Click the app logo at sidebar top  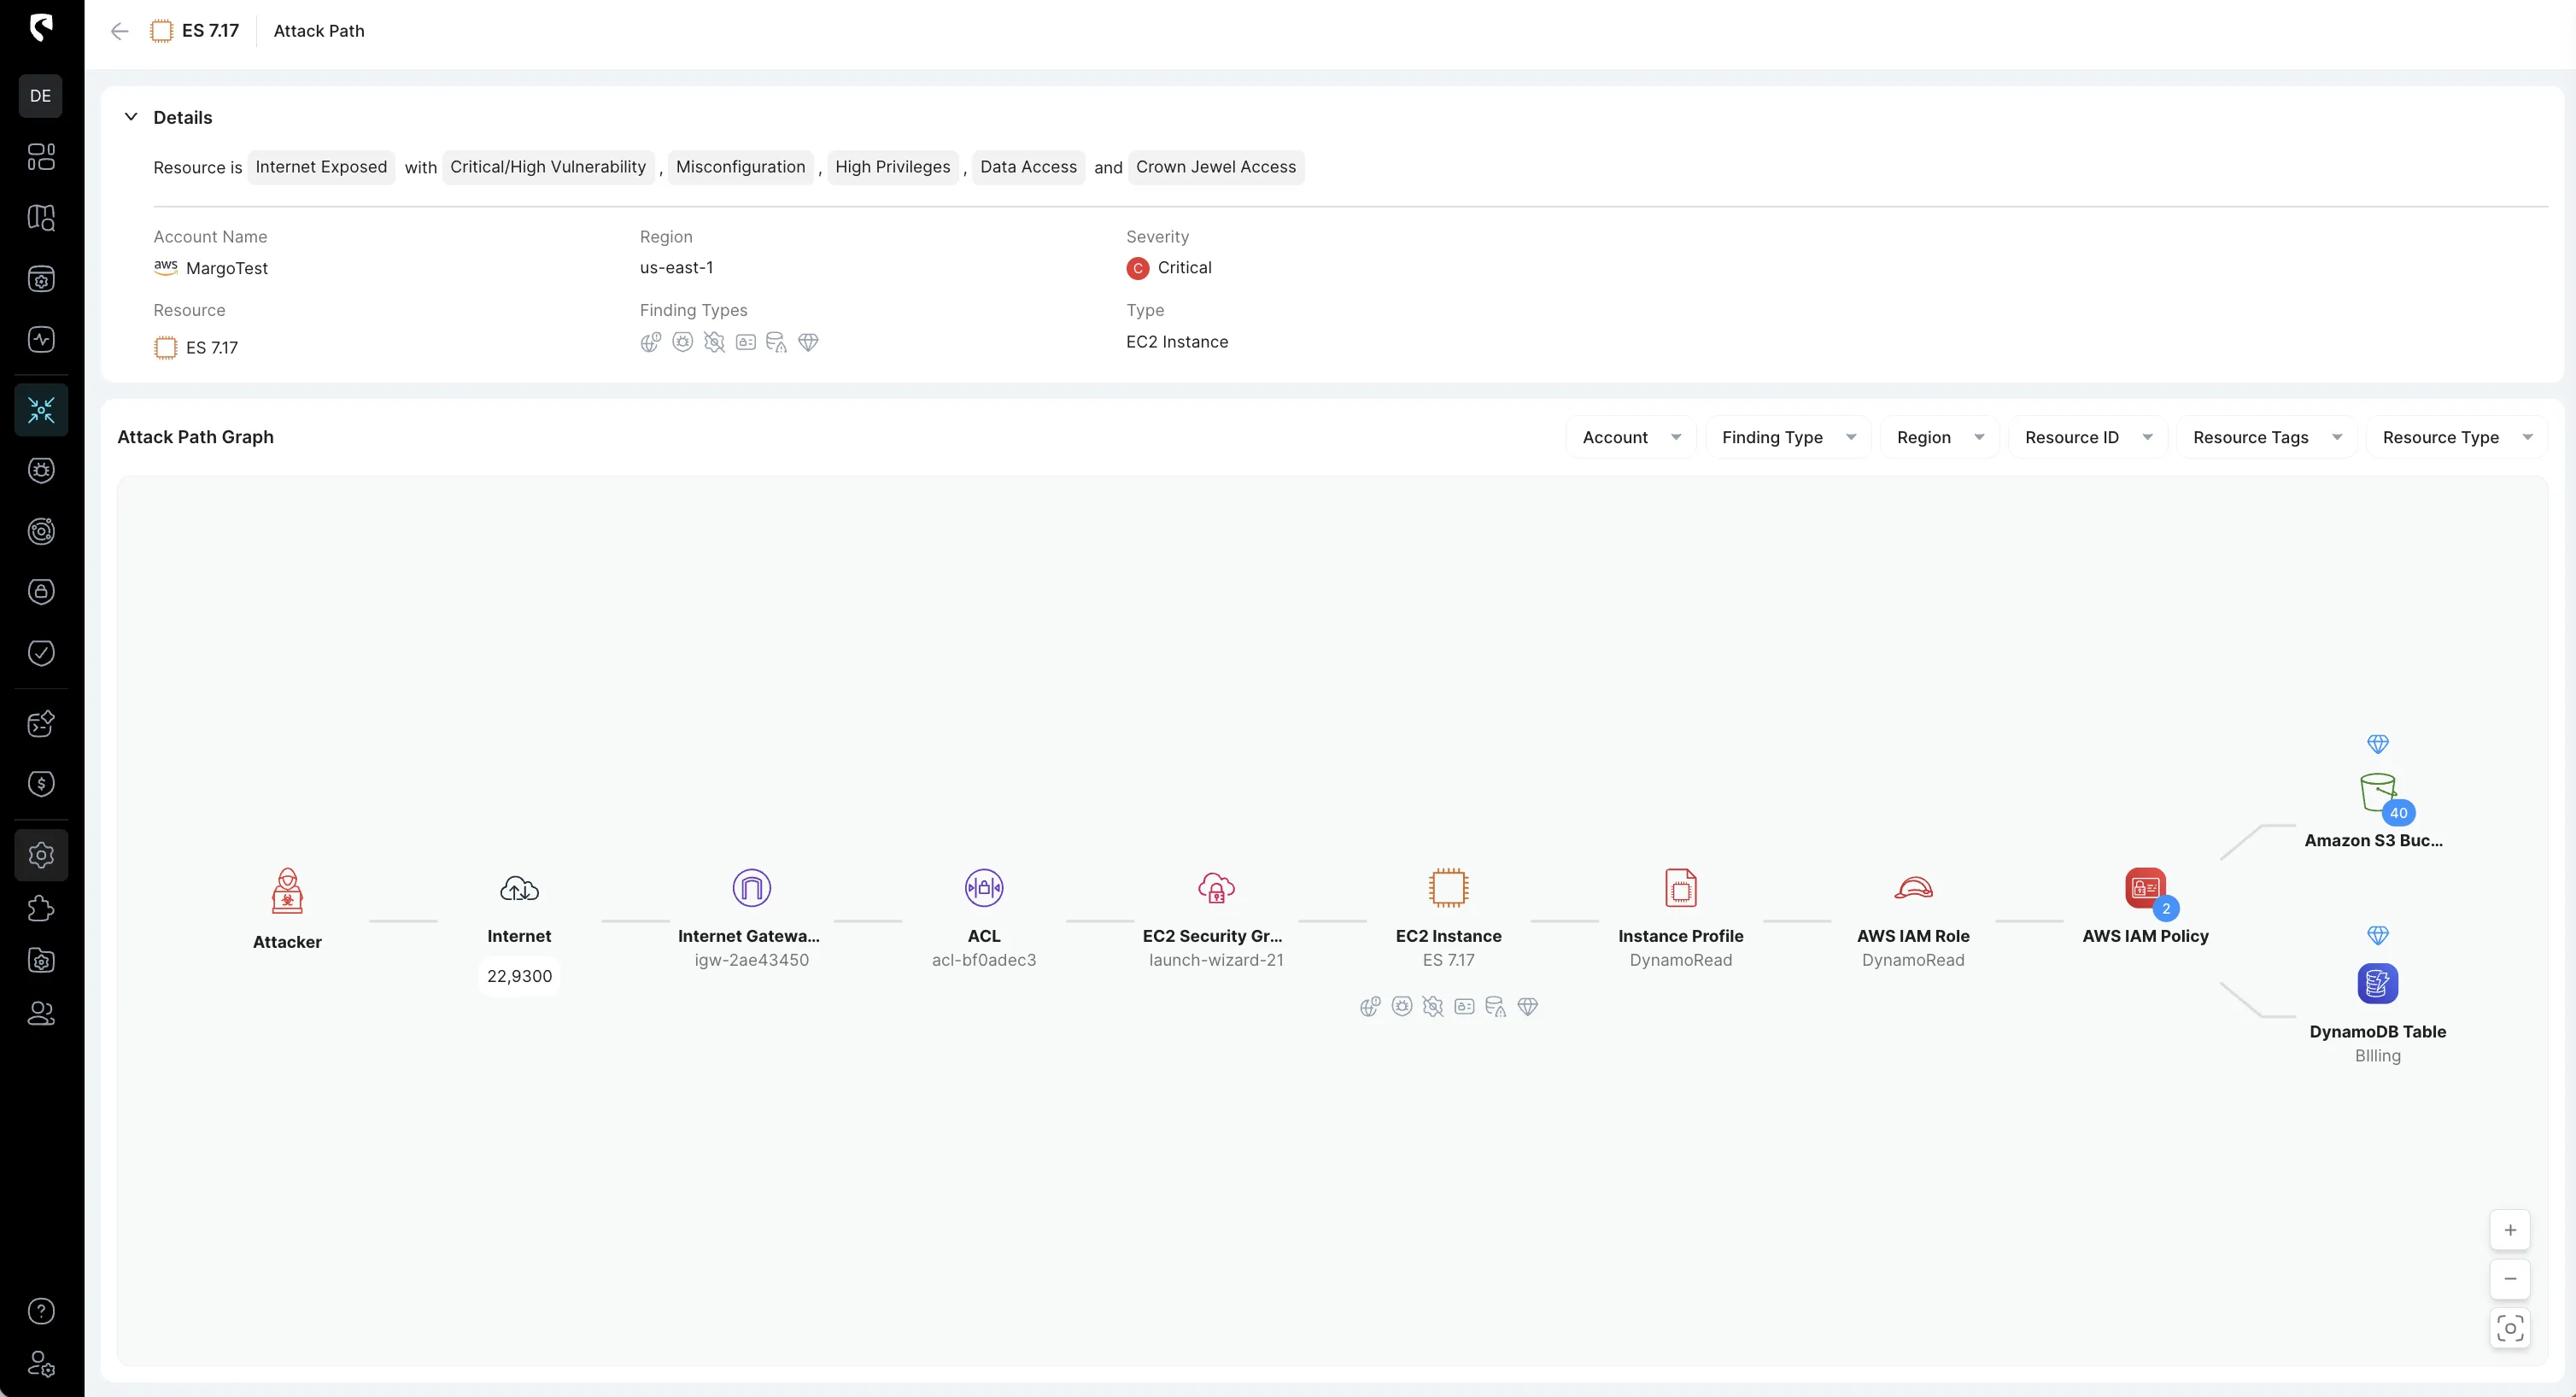pos(41,27)
